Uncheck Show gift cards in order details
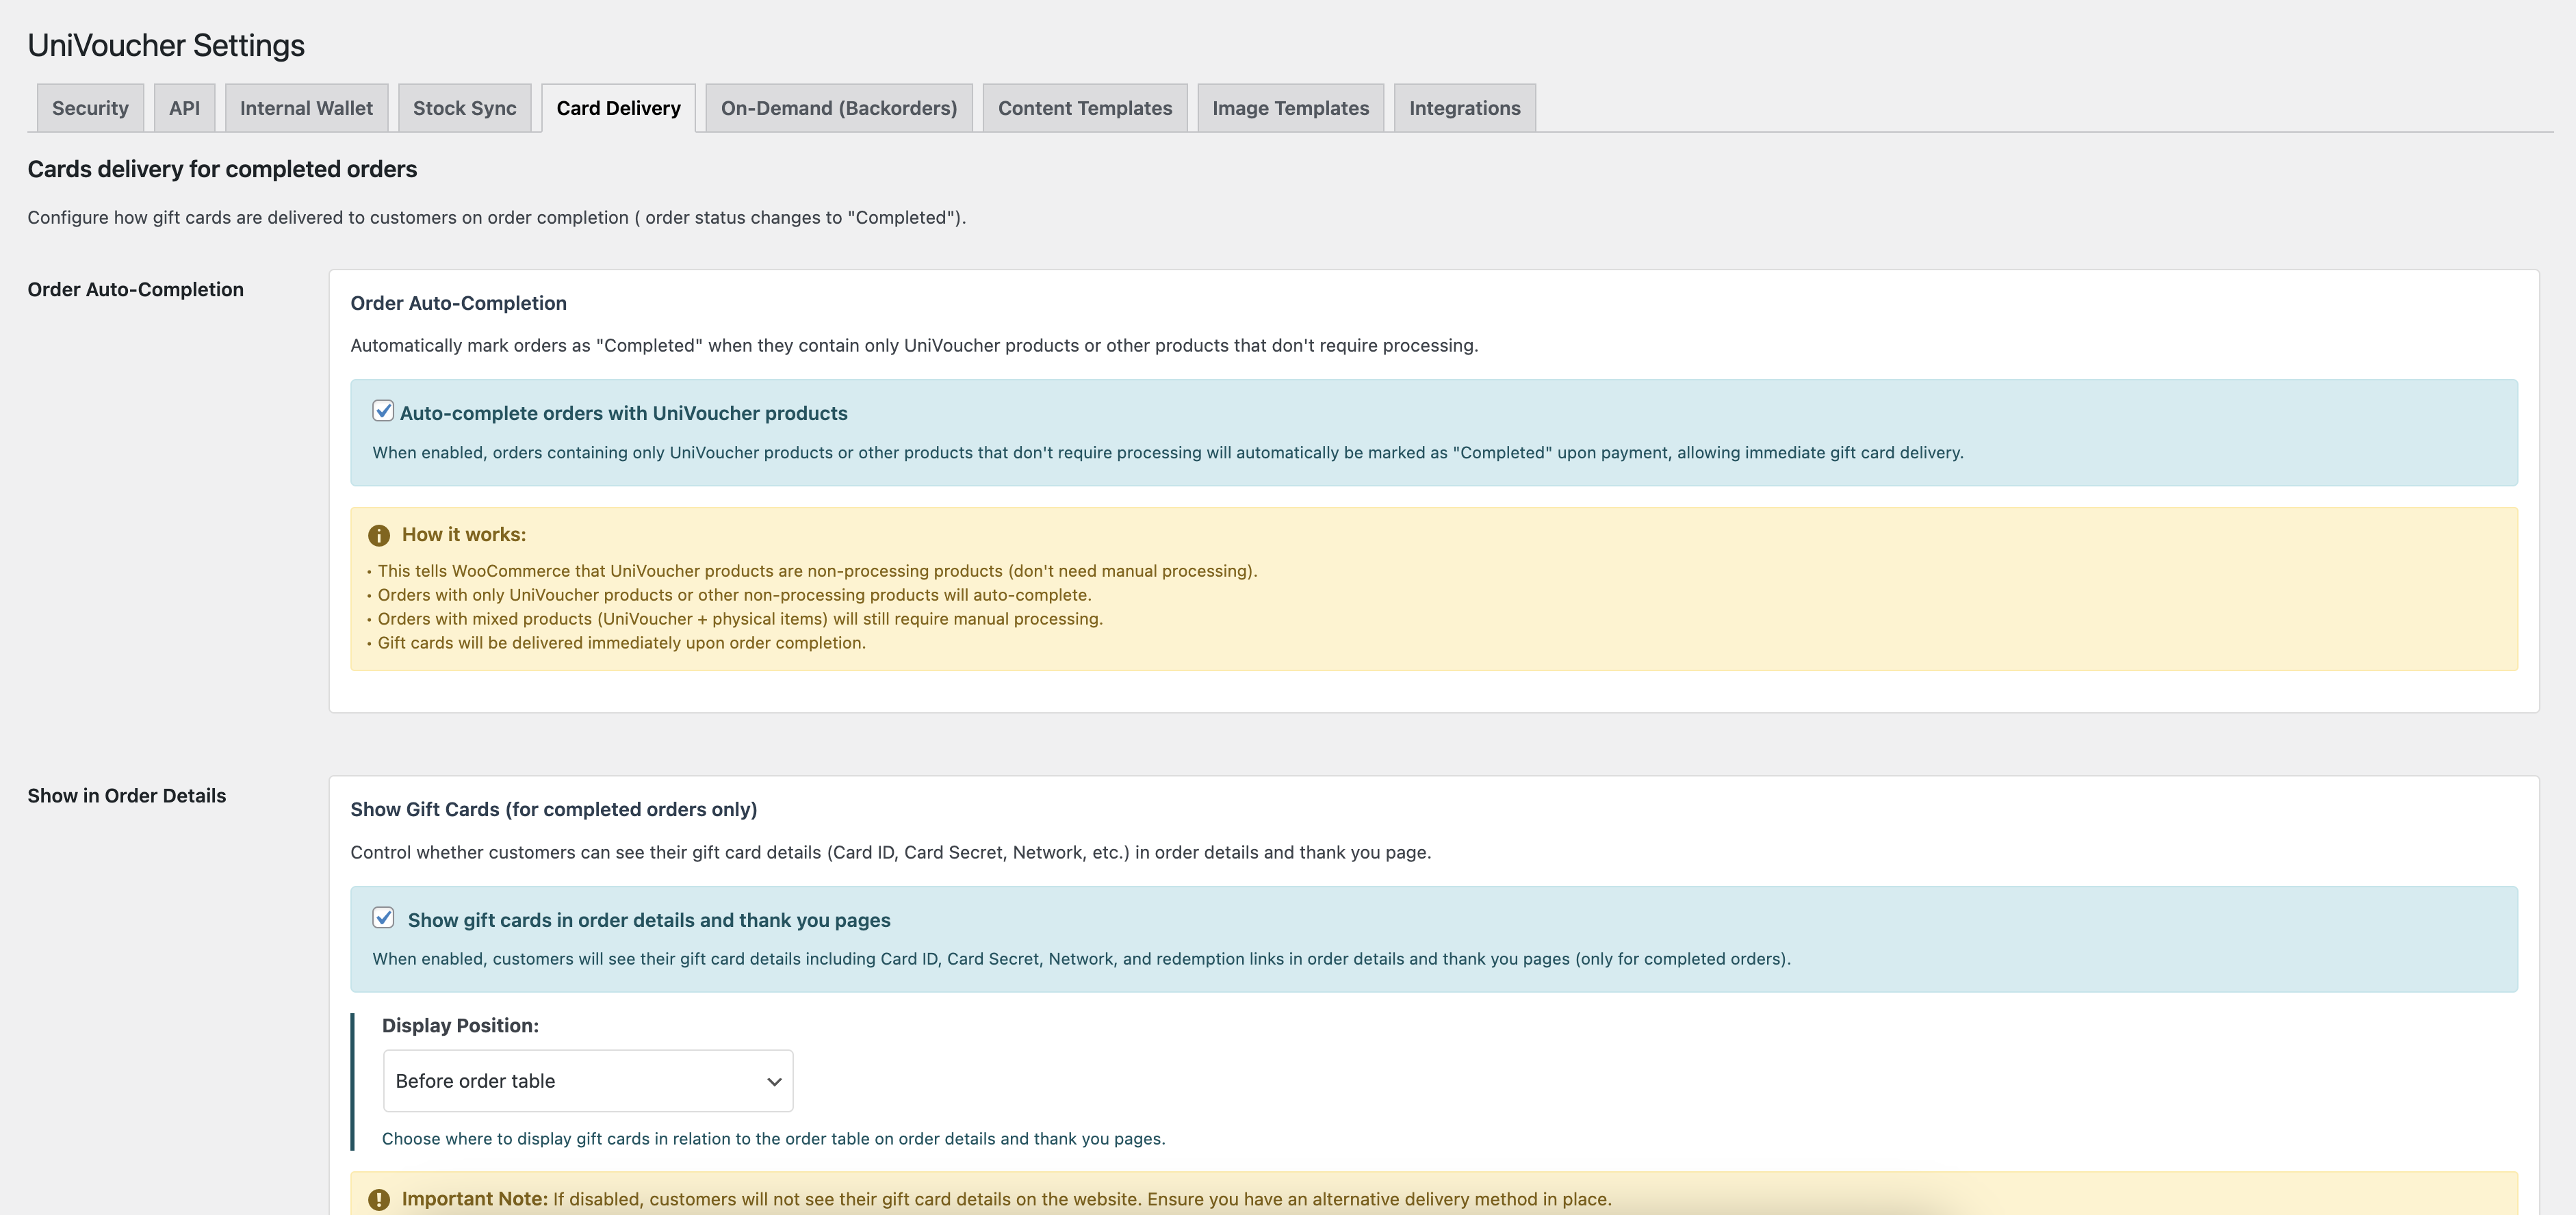 383,918
